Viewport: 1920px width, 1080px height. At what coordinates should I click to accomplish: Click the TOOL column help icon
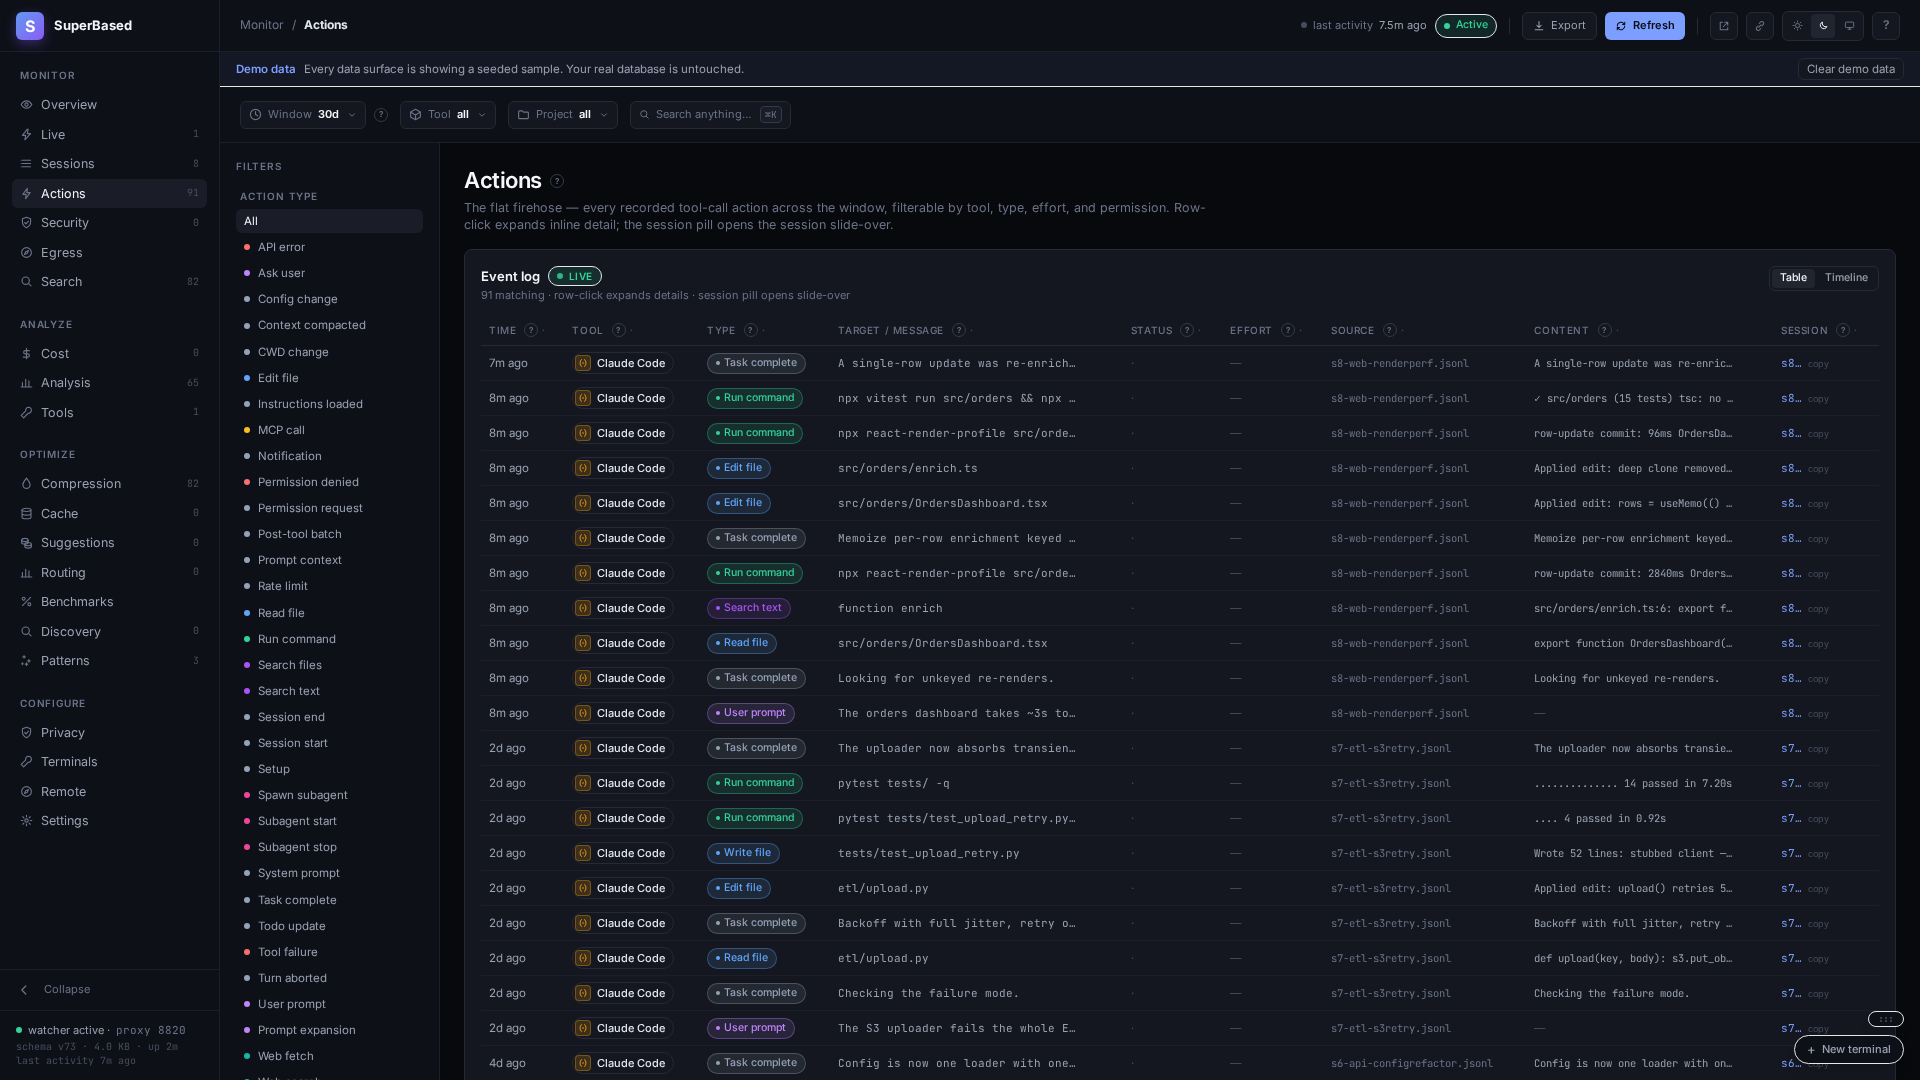pos(619,330)
